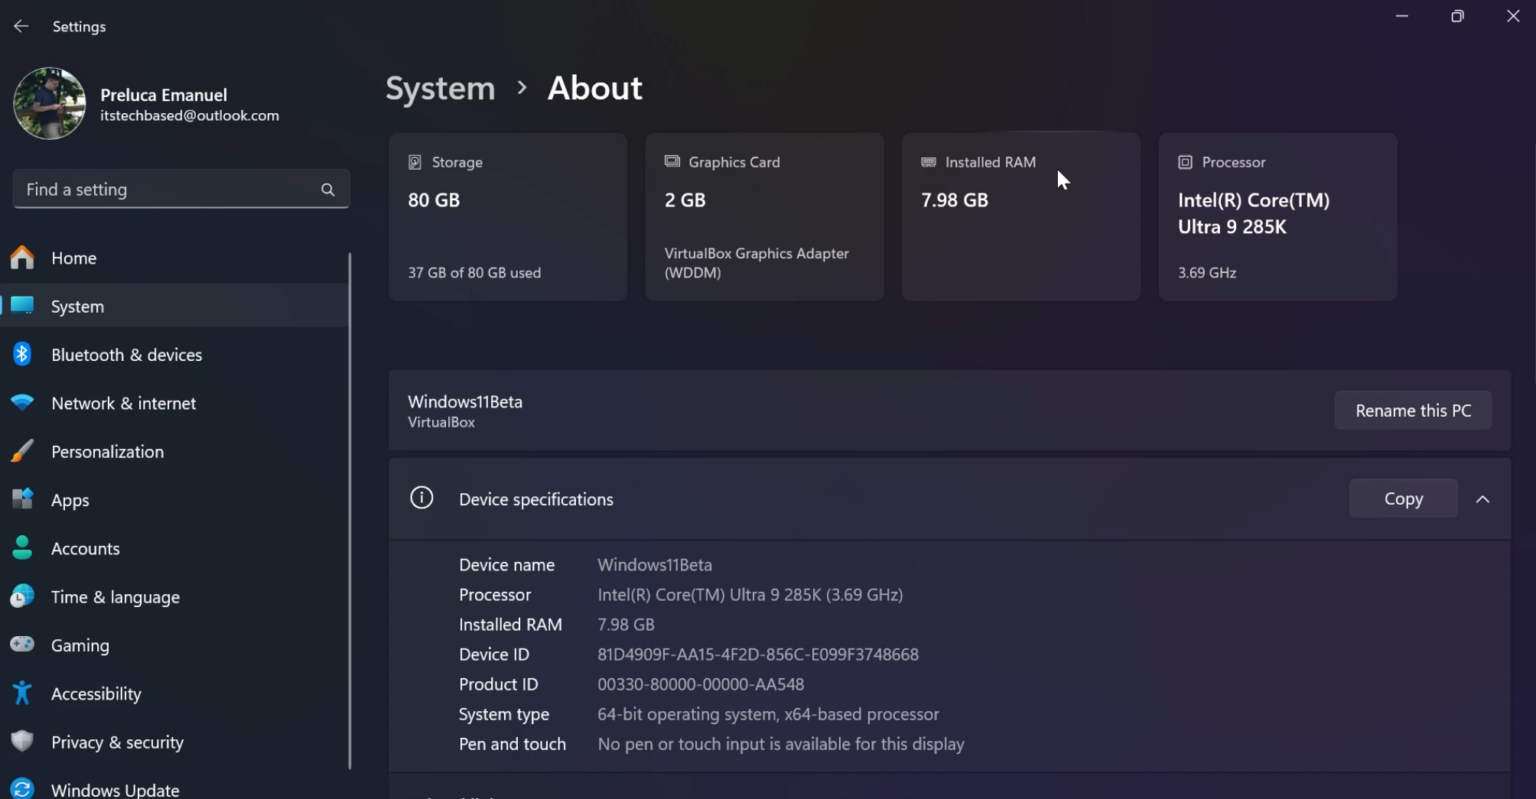
Task: Collapse the Device specifications section
Action: (1483, 498)
